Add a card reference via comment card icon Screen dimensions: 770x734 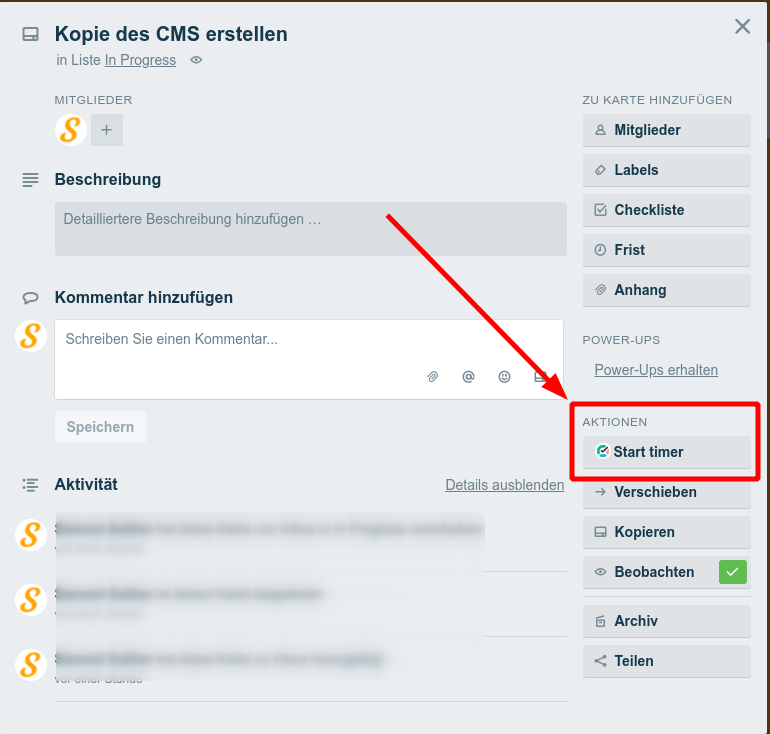coord(540,377)
